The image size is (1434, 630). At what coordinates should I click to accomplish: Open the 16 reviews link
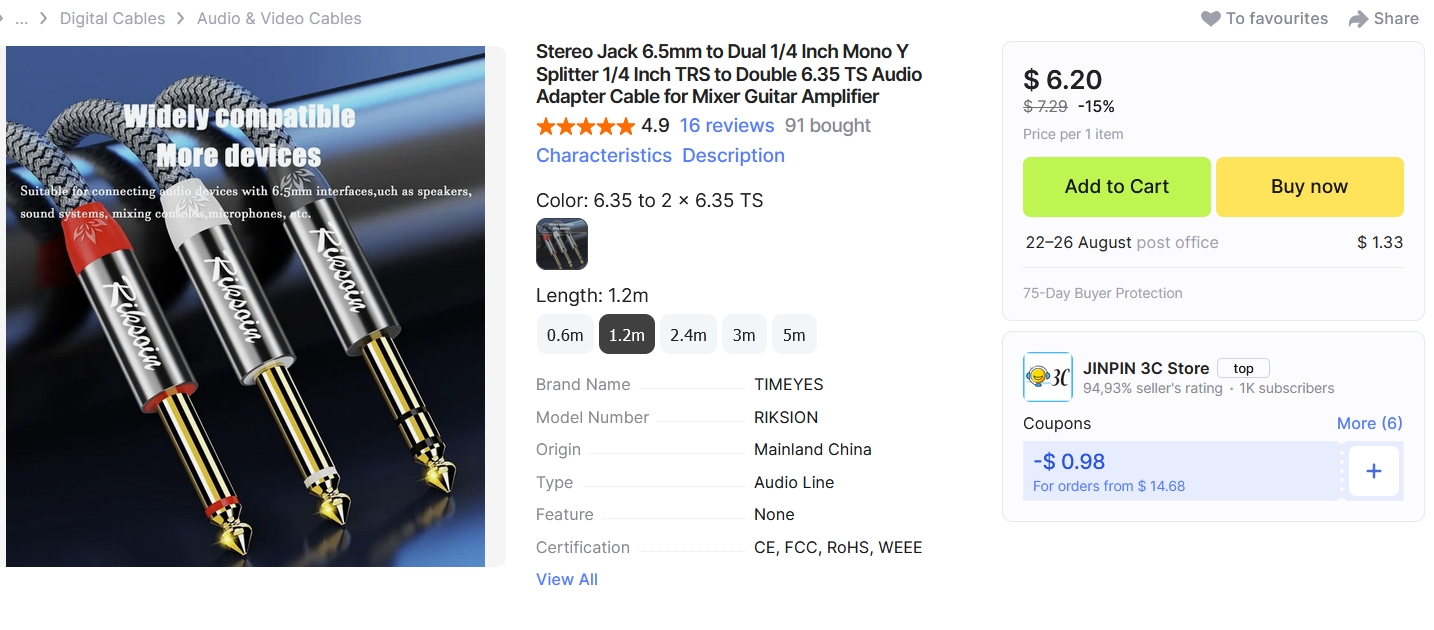pyautogui.click(x=727, y=125)
